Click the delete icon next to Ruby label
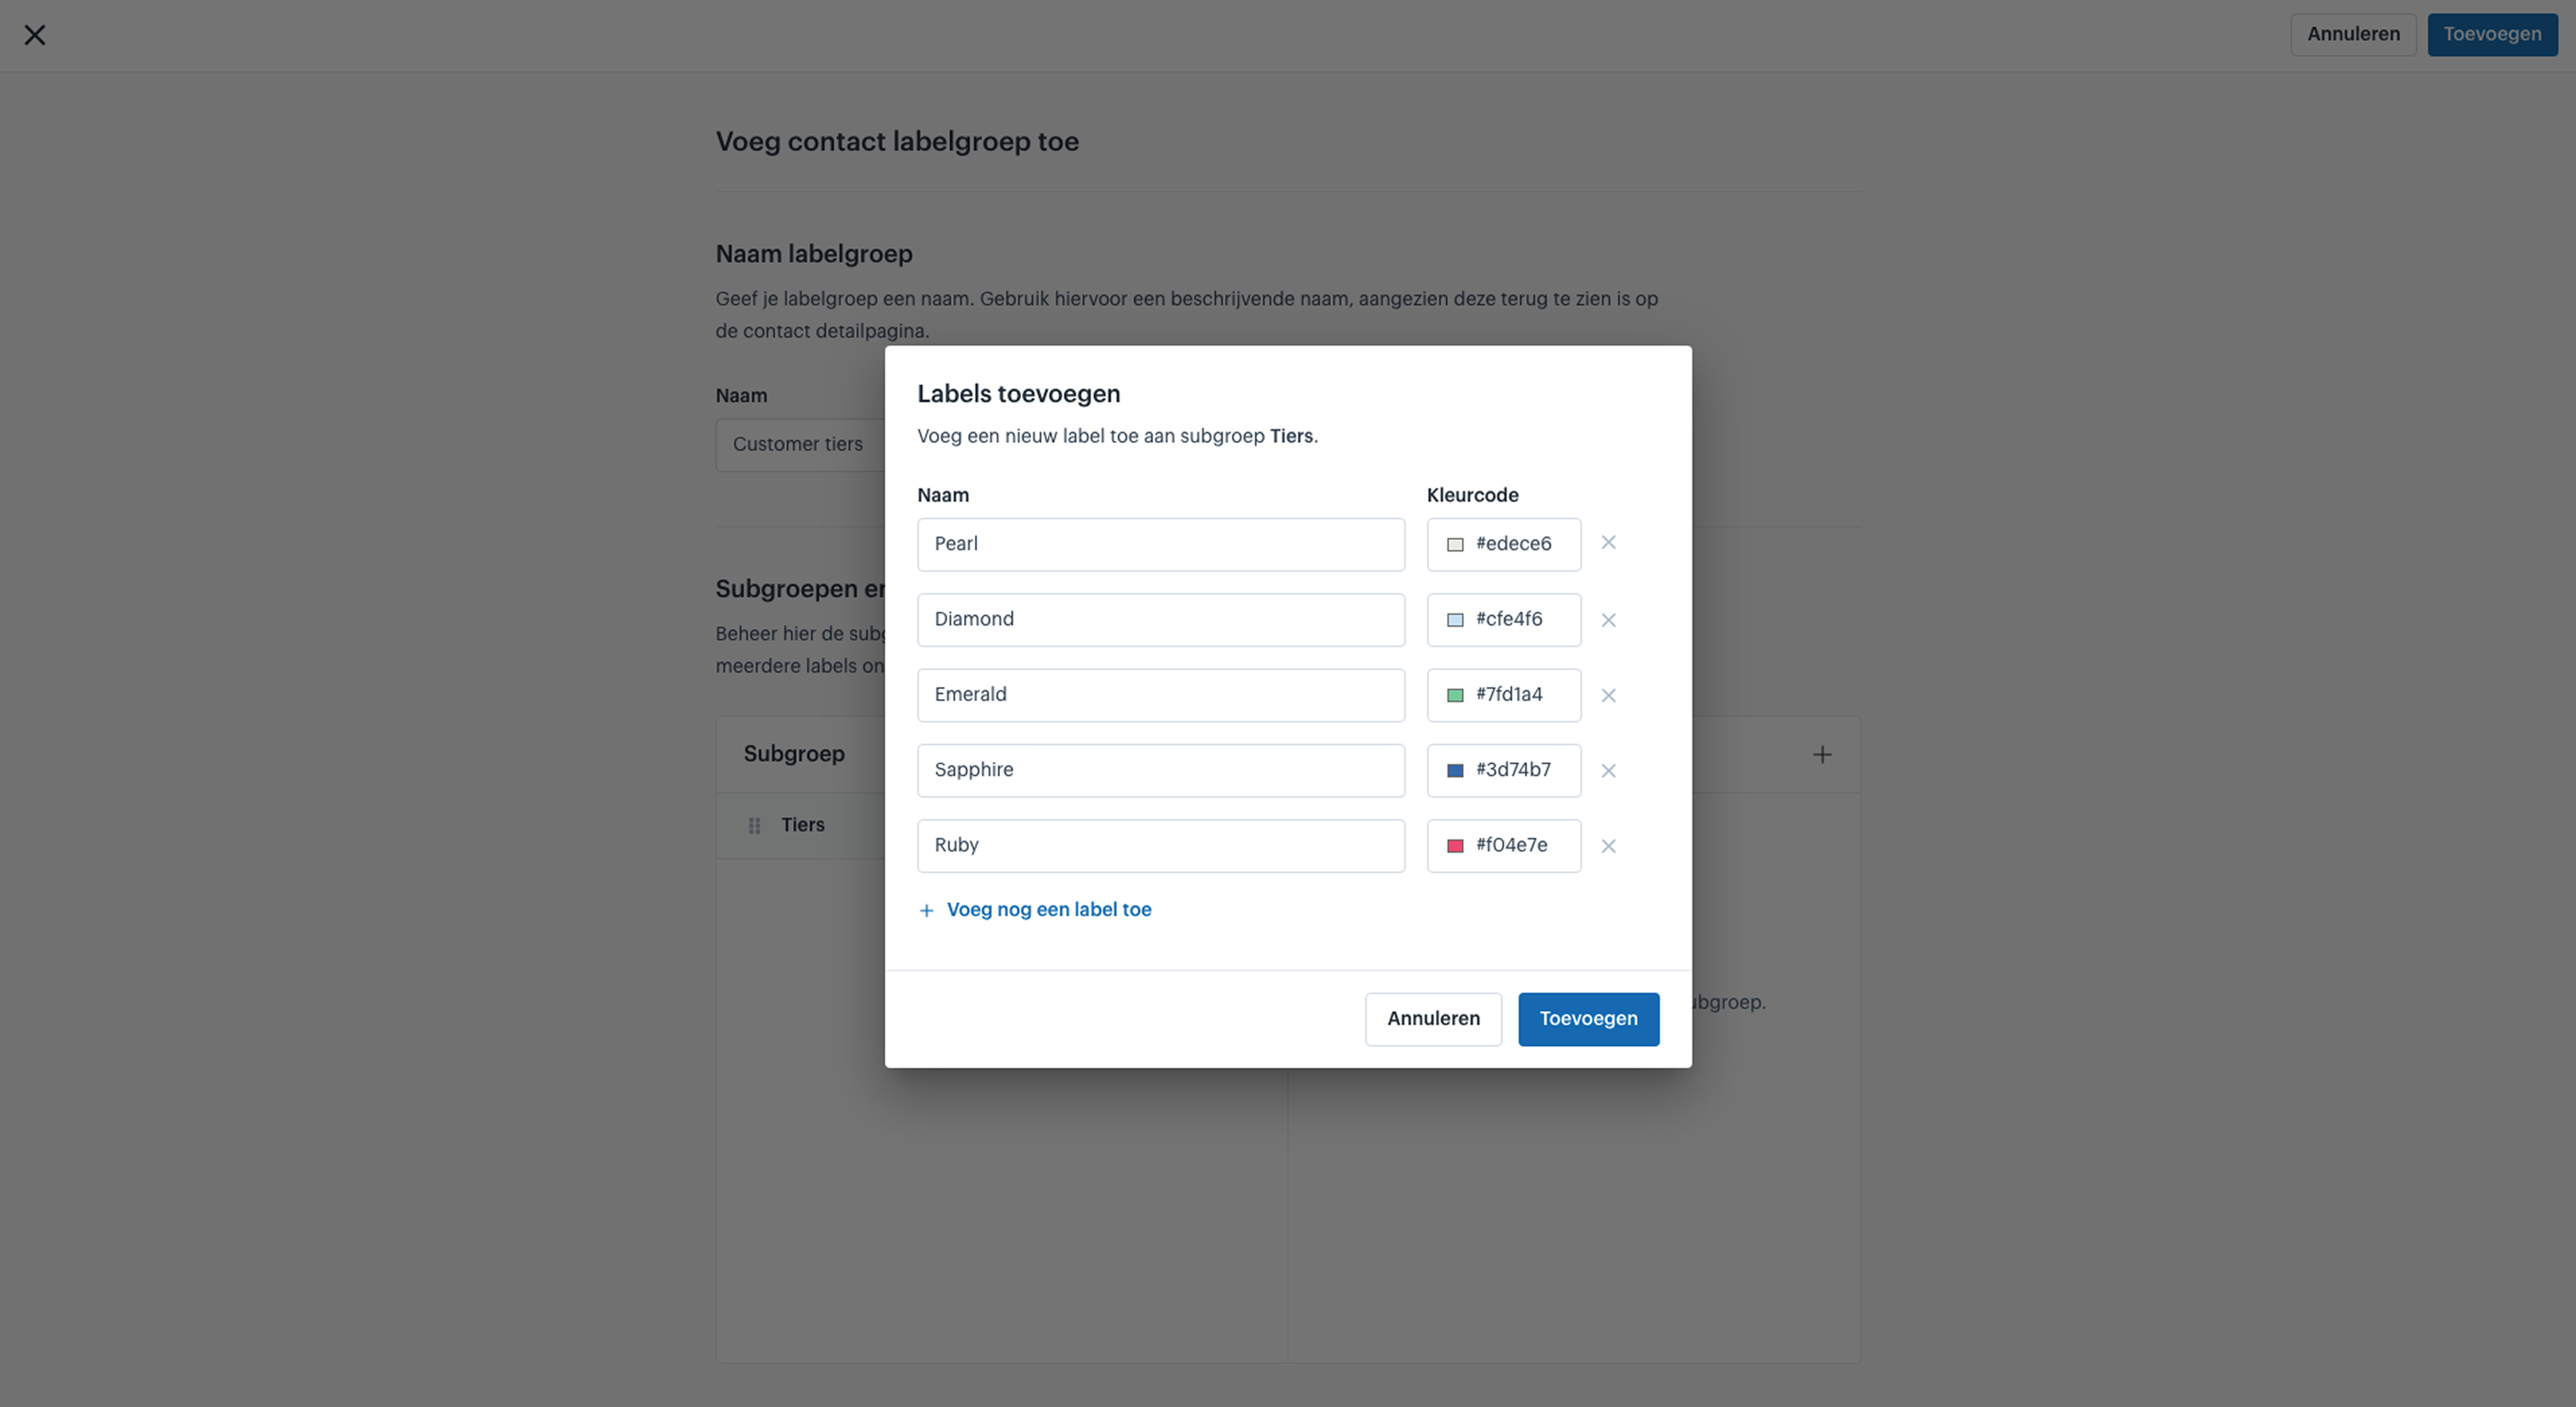Viewport: 2576px width, 1407px height. [x=1606, y=844]
